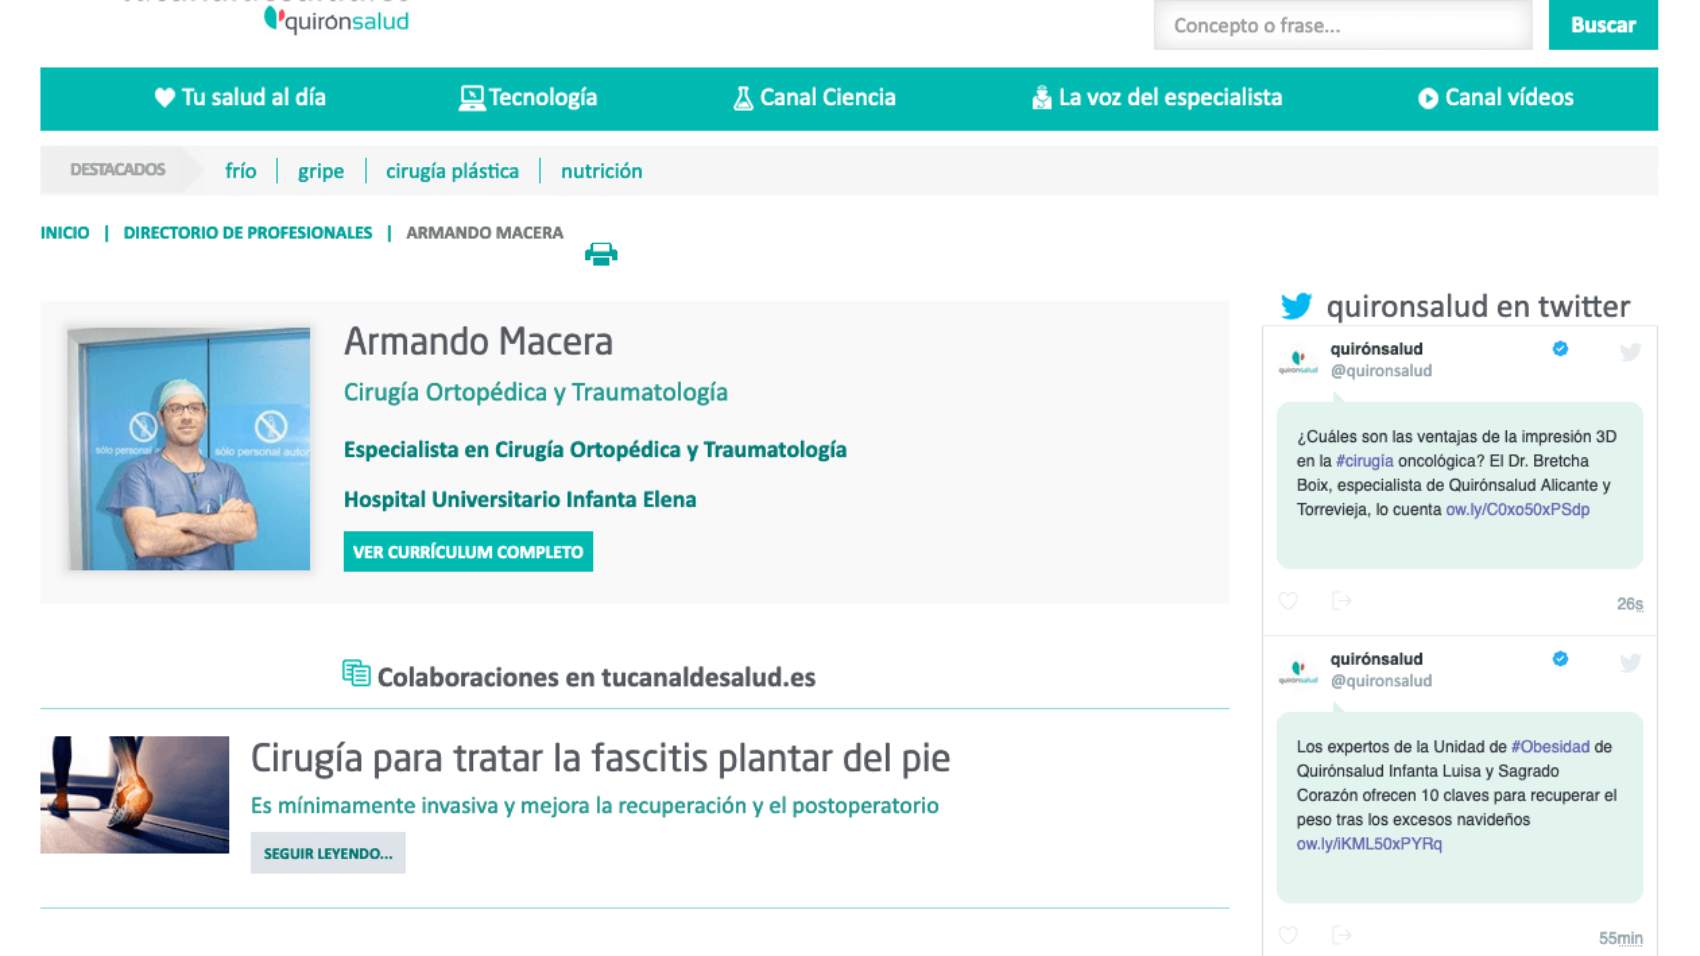Click the ARMANDO MACERA breadcrumb text
This screenshot has height=956, width=1700.
click(x=485, y=233)
